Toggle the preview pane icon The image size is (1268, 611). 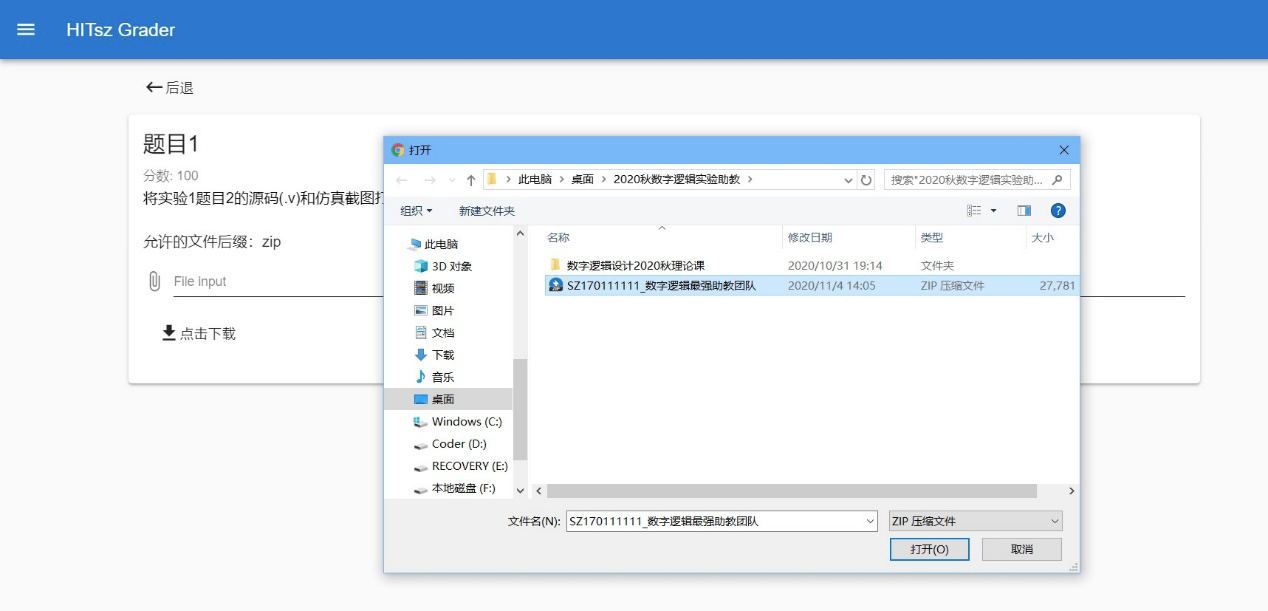pyautogui.click(x=1024, y=211)
